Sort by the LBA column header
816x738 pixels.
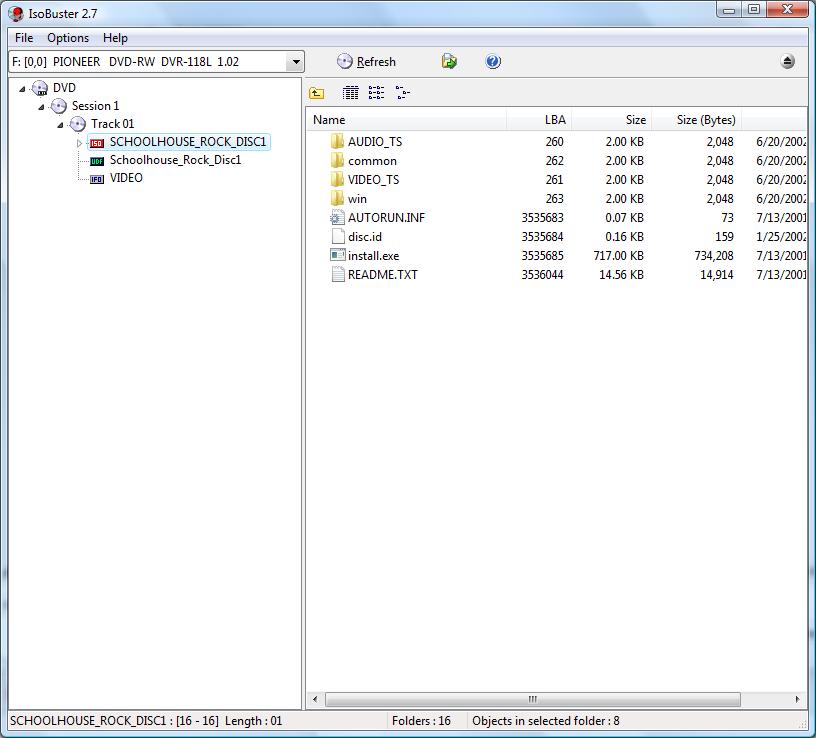tap(539, 120)
